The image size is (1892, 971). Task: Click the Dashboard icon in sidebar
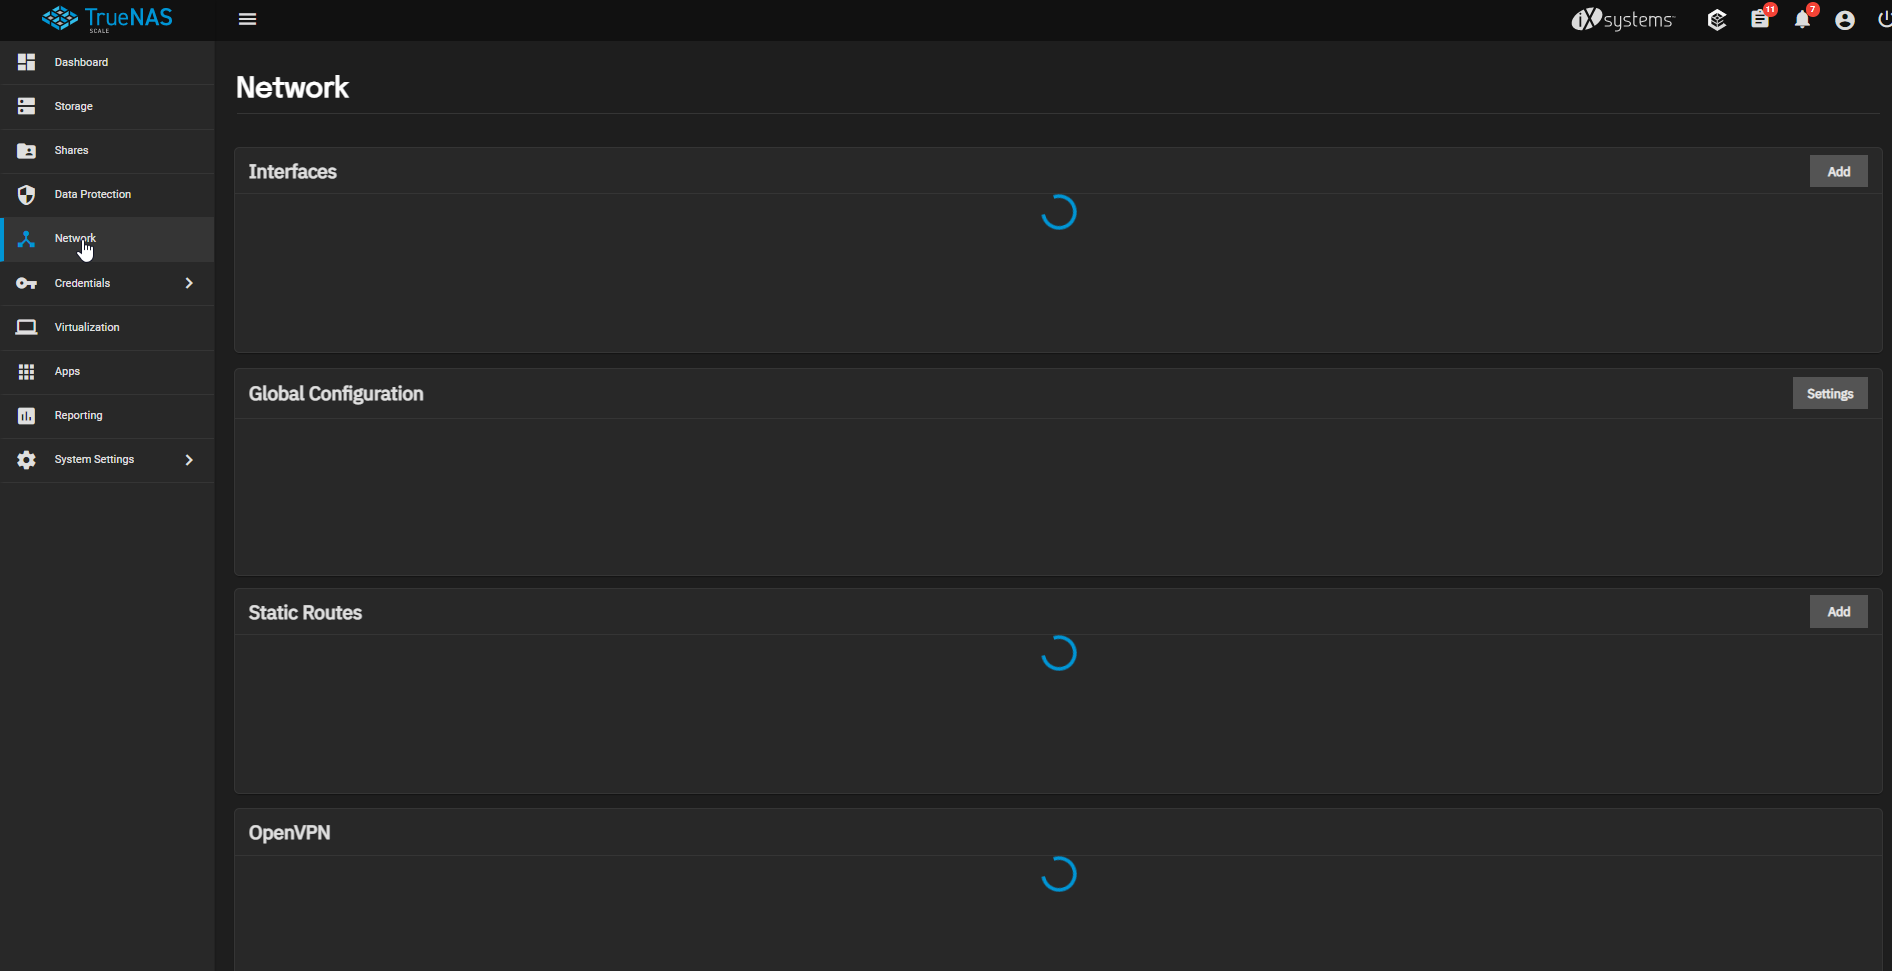tap(27, 62)
